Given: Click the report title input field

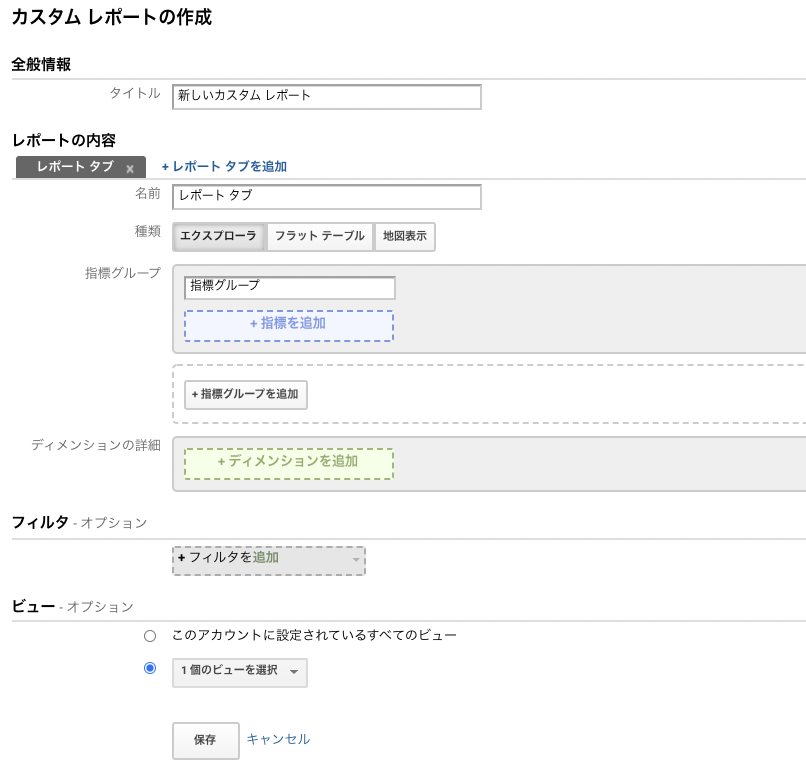Looking at the screenshot, I should click(x=325, y=97).
